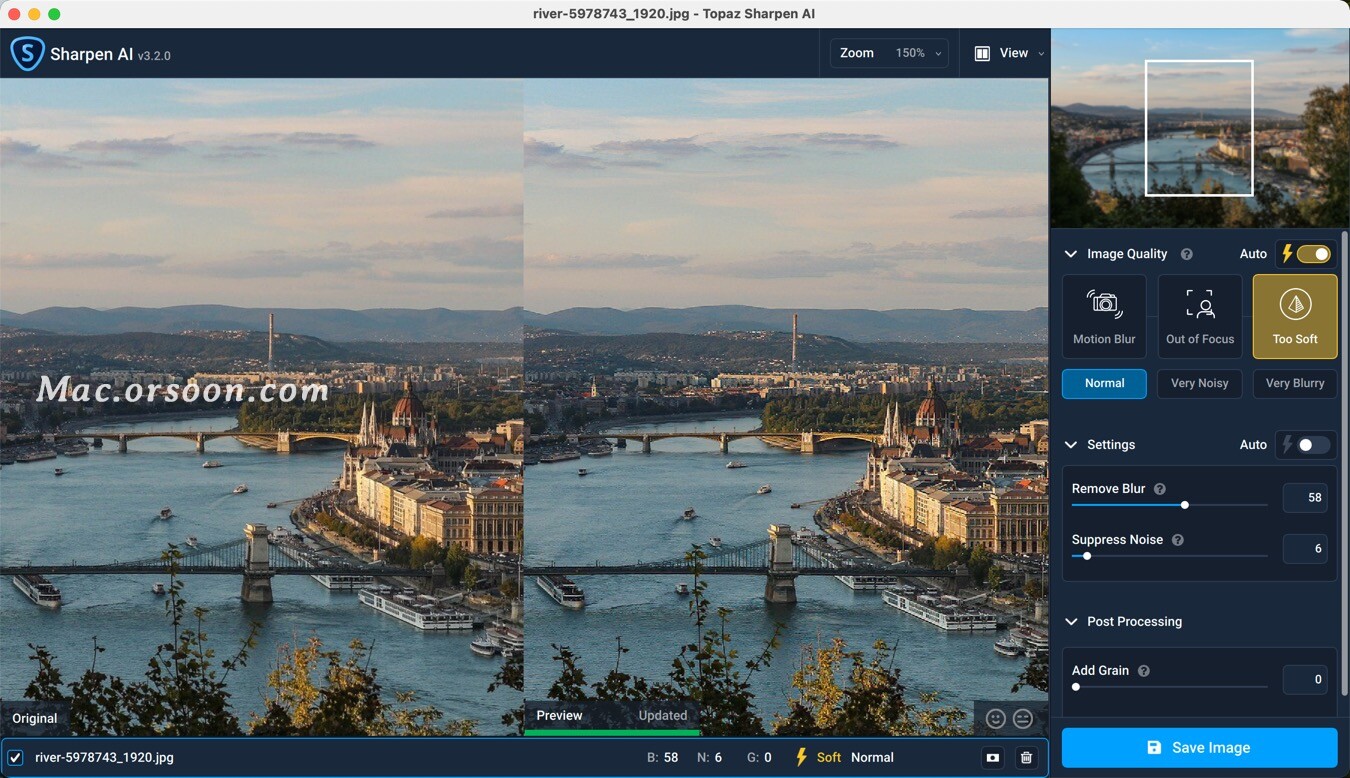The height and width of the screenshot is (778, 1350).
Task: Open help for Add Grain
Action: [x=1144, y=671]
